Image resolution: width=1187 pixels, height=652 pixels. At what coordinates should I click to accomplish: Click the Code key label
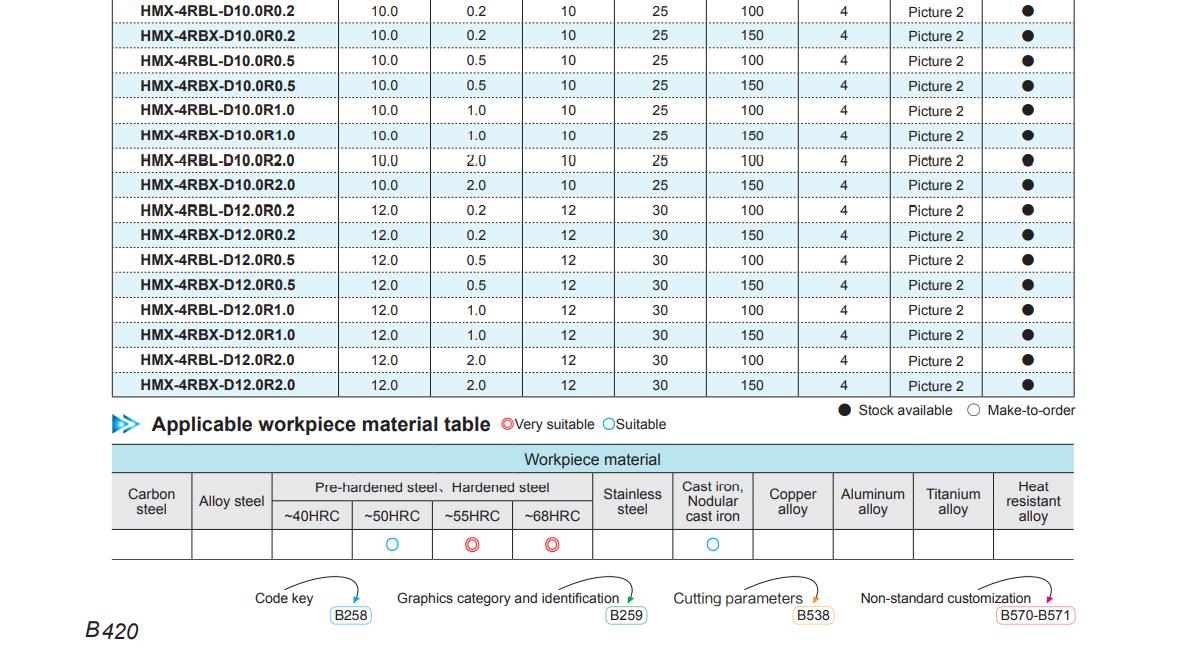click(284, 598)
